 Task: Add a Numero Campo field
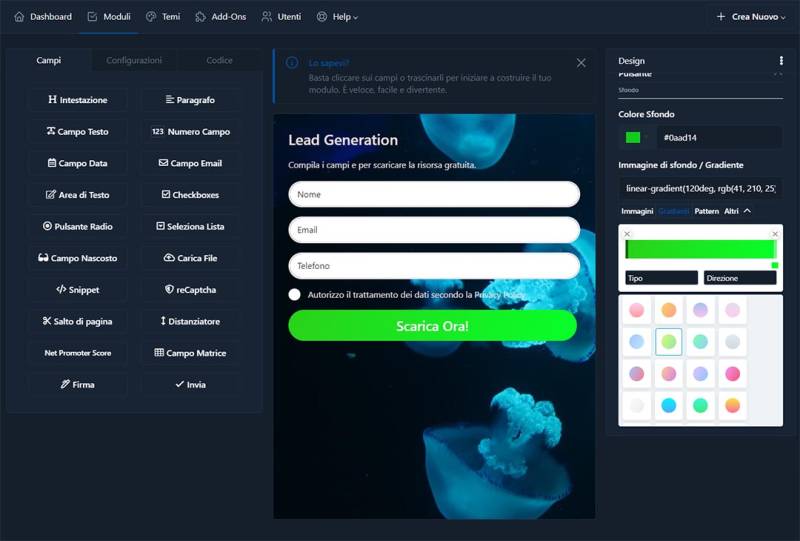click(190, 131)
